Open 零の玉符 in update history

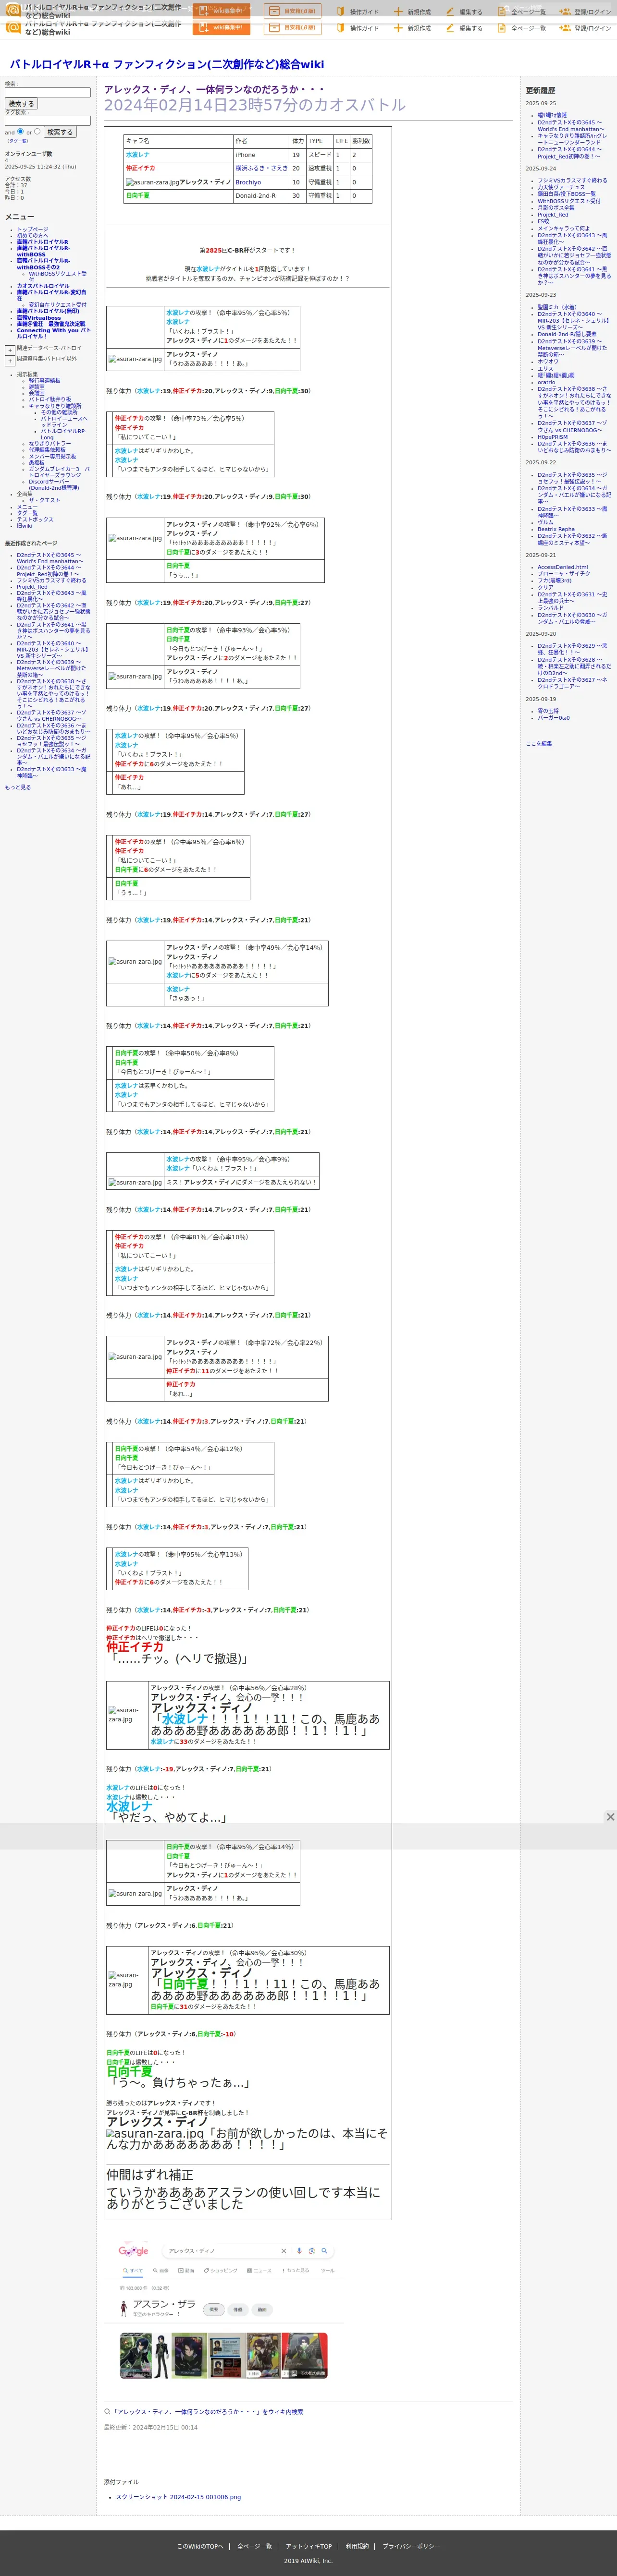[548, 711]
